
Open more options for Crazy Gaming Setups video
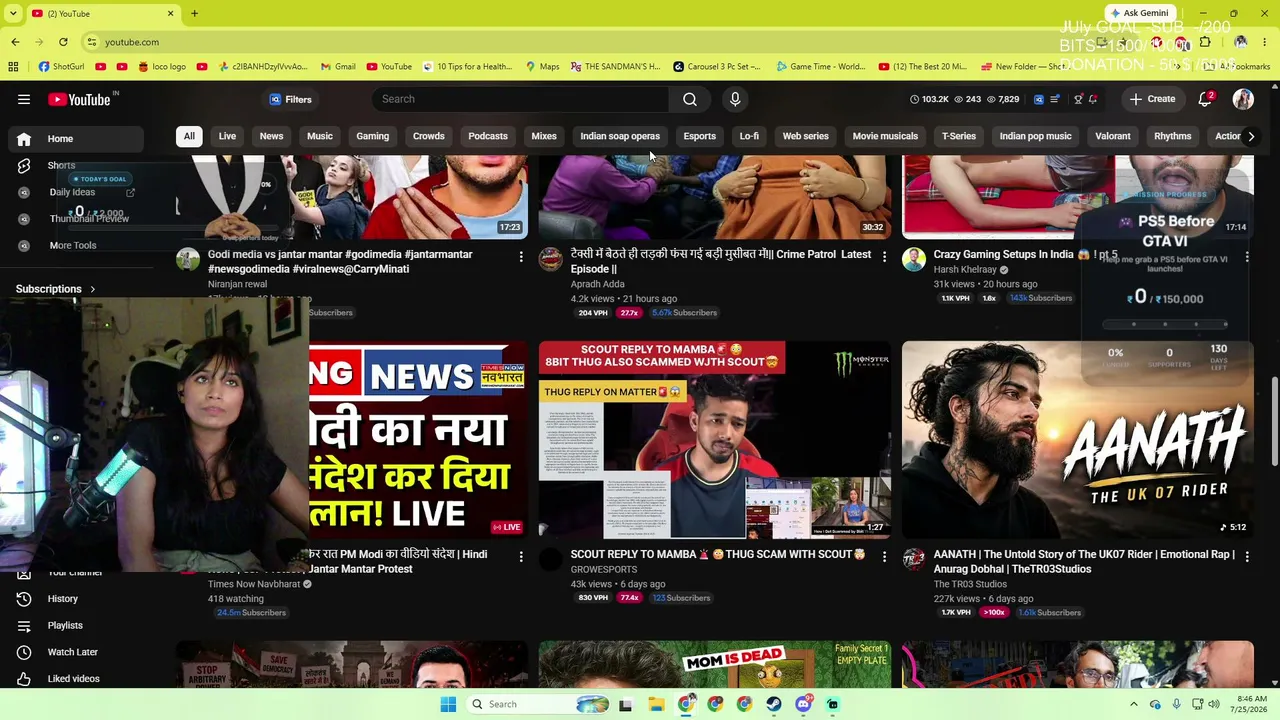pos(1247,257)
